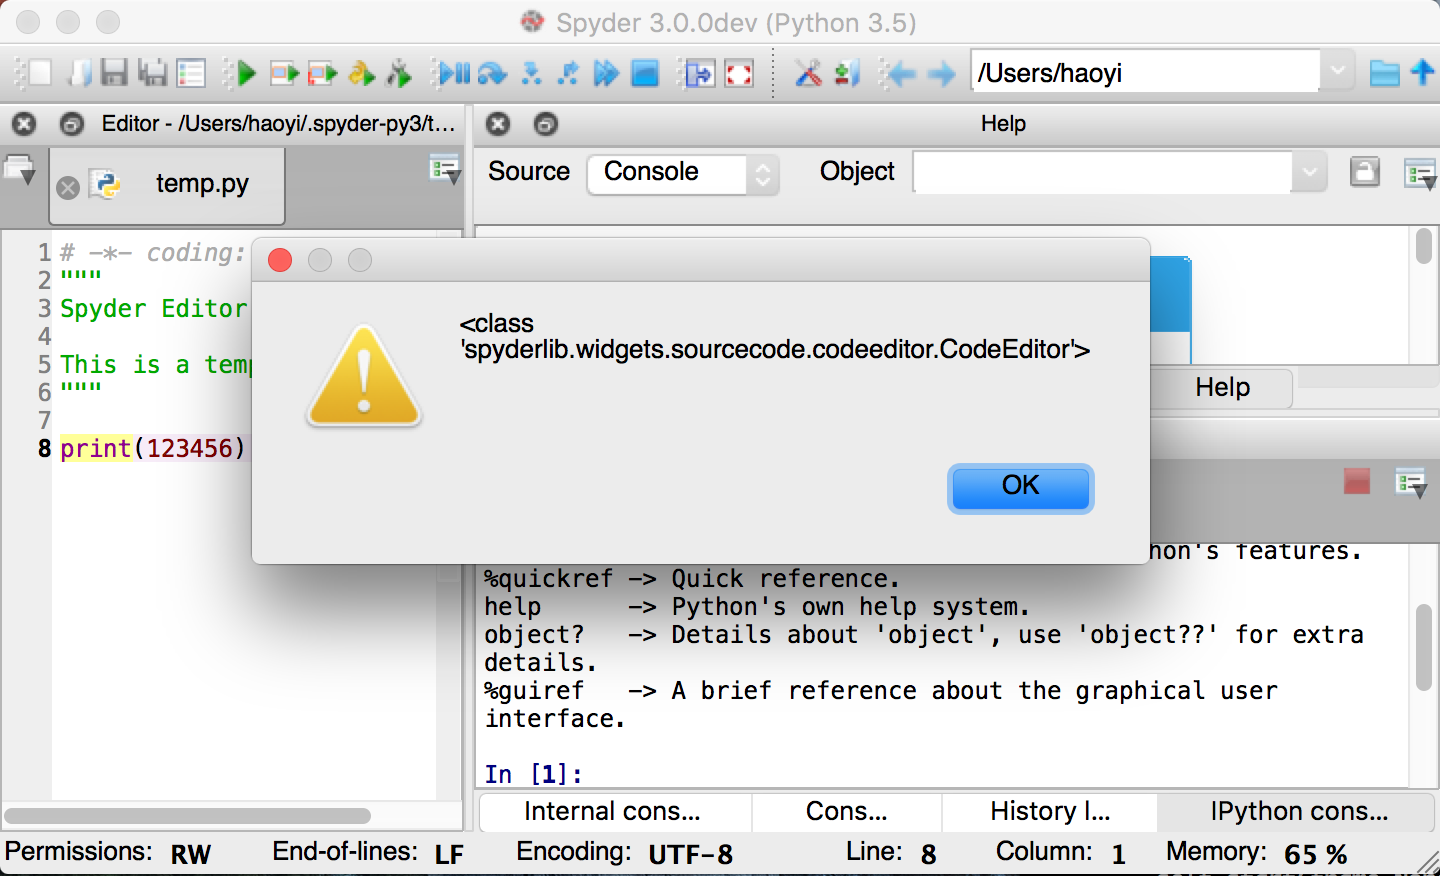This screenshot has width=1440, height=876.
Task: Click the debug Step over curved arrow icon
Action: (492, 73)
